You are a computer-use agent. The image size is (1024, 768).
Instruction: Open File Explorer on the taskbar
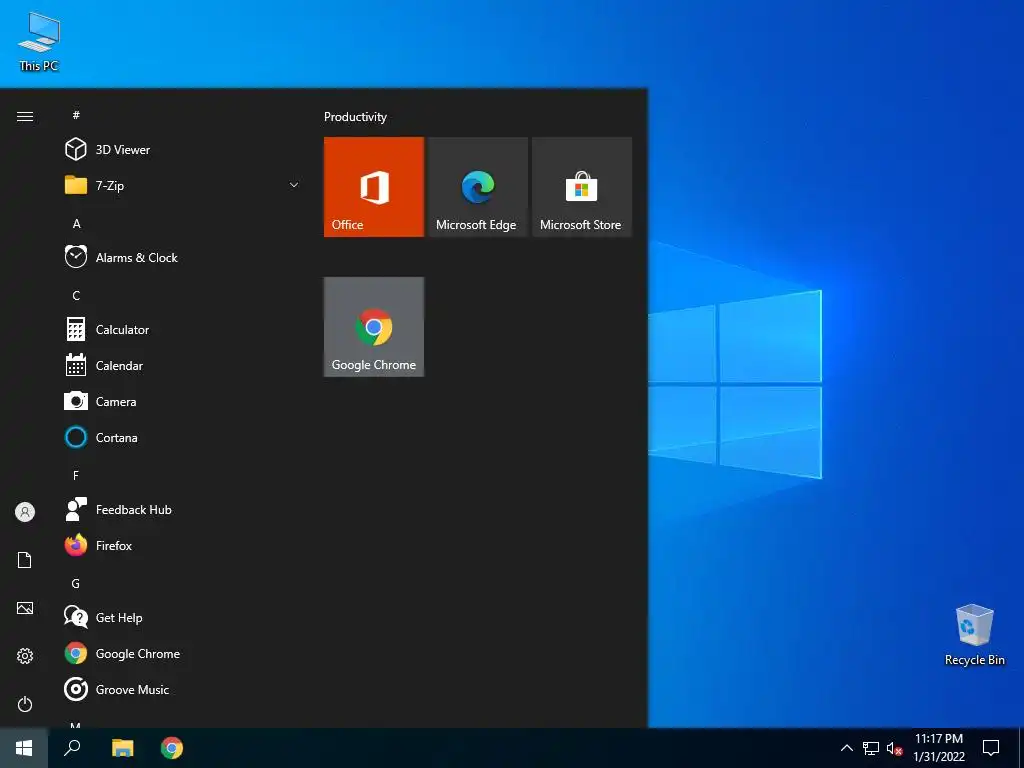pyautogui.click(x=122, y=748)
